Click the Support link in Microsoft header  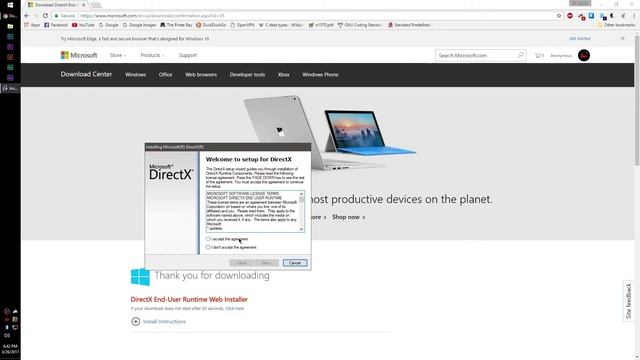coord(188,55)
